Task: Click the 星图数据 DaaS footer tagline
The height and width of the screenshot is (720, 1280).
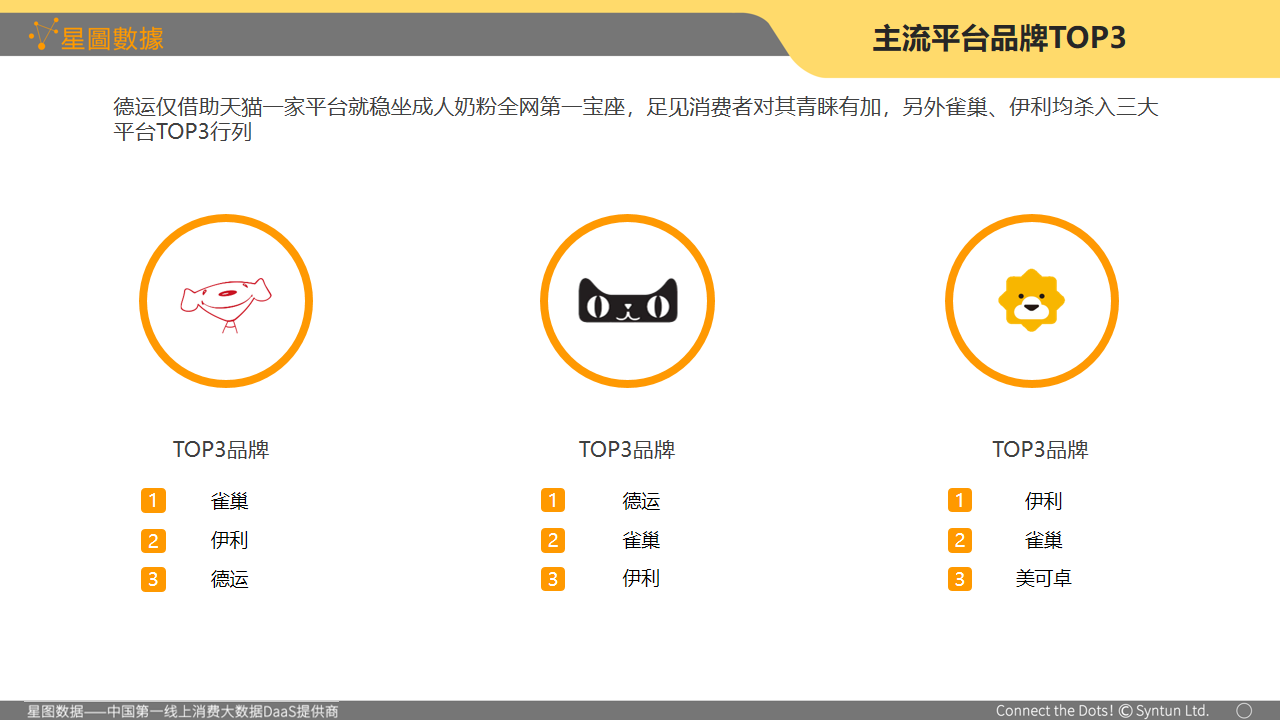Action: [x=182, y=711]
